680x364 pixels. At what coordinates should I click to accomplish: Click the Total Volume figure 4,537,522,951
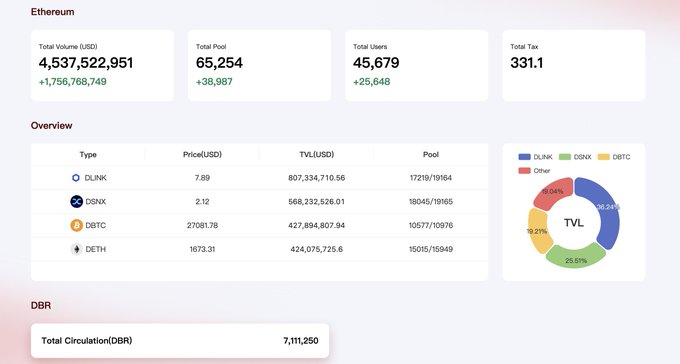pos(86,63)
